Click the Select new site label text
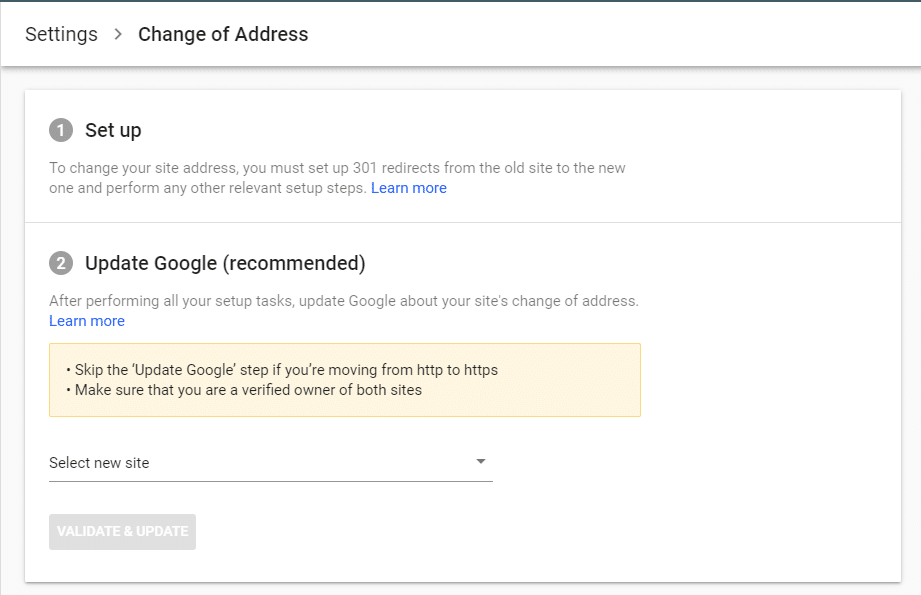This screenshot has height=595, width=921. (99, 463)
